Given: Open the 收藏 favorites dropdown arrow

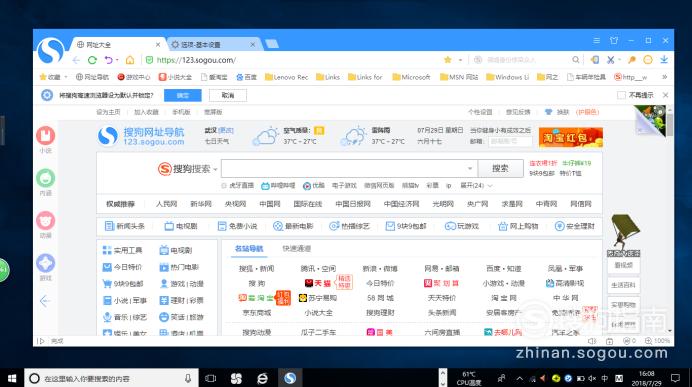Looking at the screenshot, I should (66, 77).
